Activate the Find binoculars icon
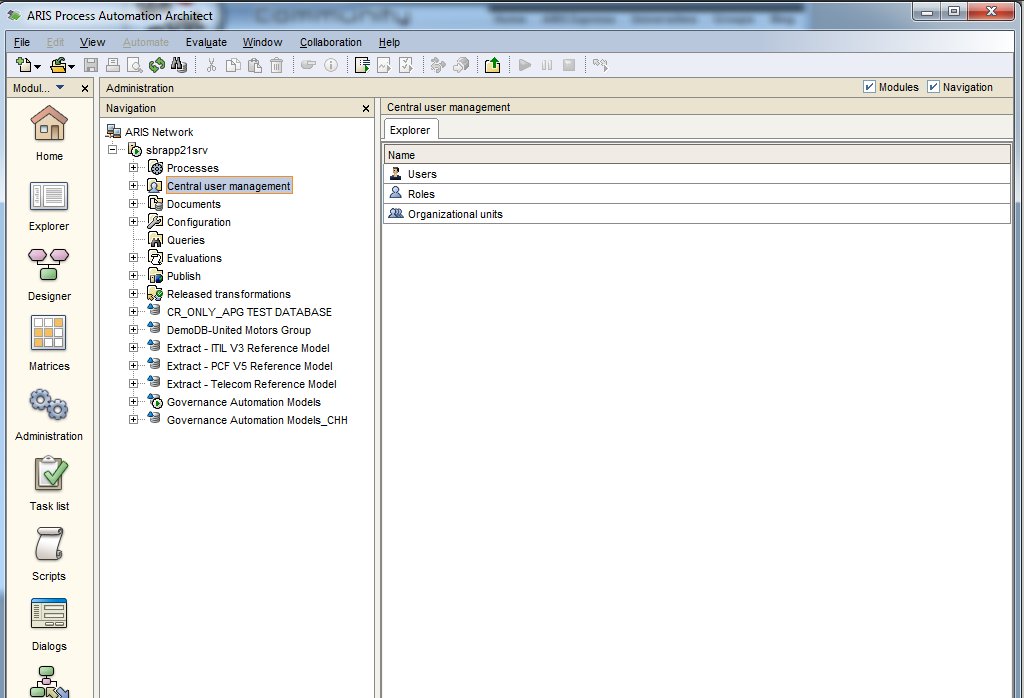1024x698 pixels. 178,64
